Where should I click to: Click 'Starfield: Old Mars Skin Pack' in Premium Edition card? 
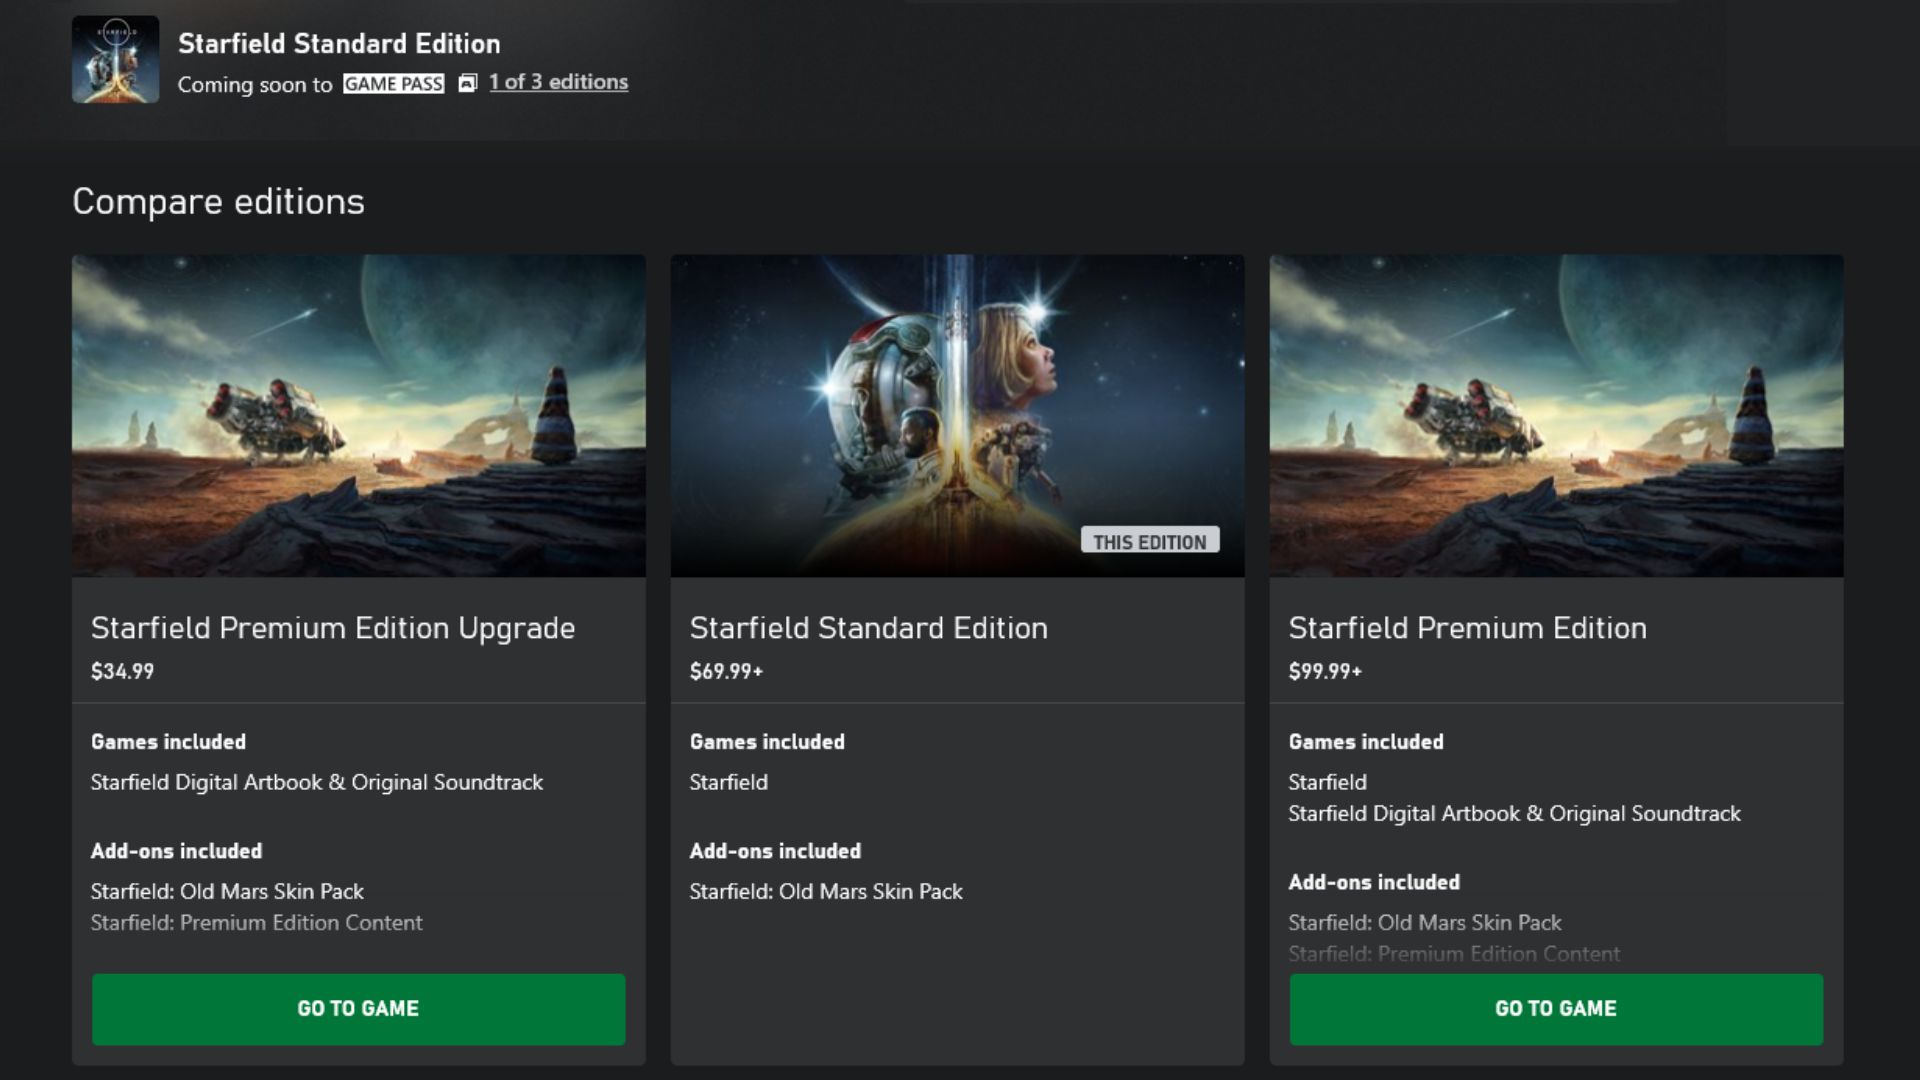[1424, 922]
